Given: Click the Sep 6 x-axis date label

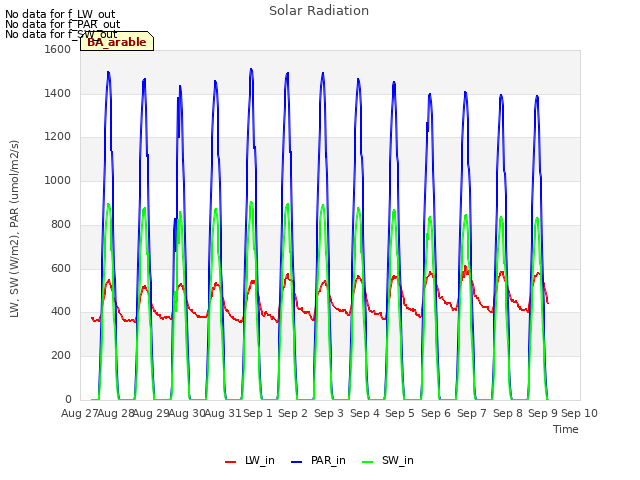Looking at the screenshot, I should coord(436,413).
